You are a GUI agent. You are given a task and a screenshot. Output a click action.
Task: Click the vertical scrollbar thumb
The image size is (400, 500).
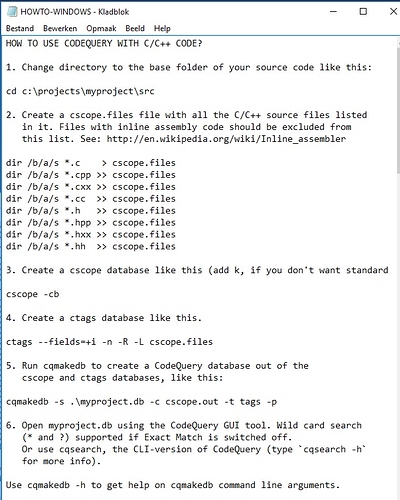tap(398, 110)
